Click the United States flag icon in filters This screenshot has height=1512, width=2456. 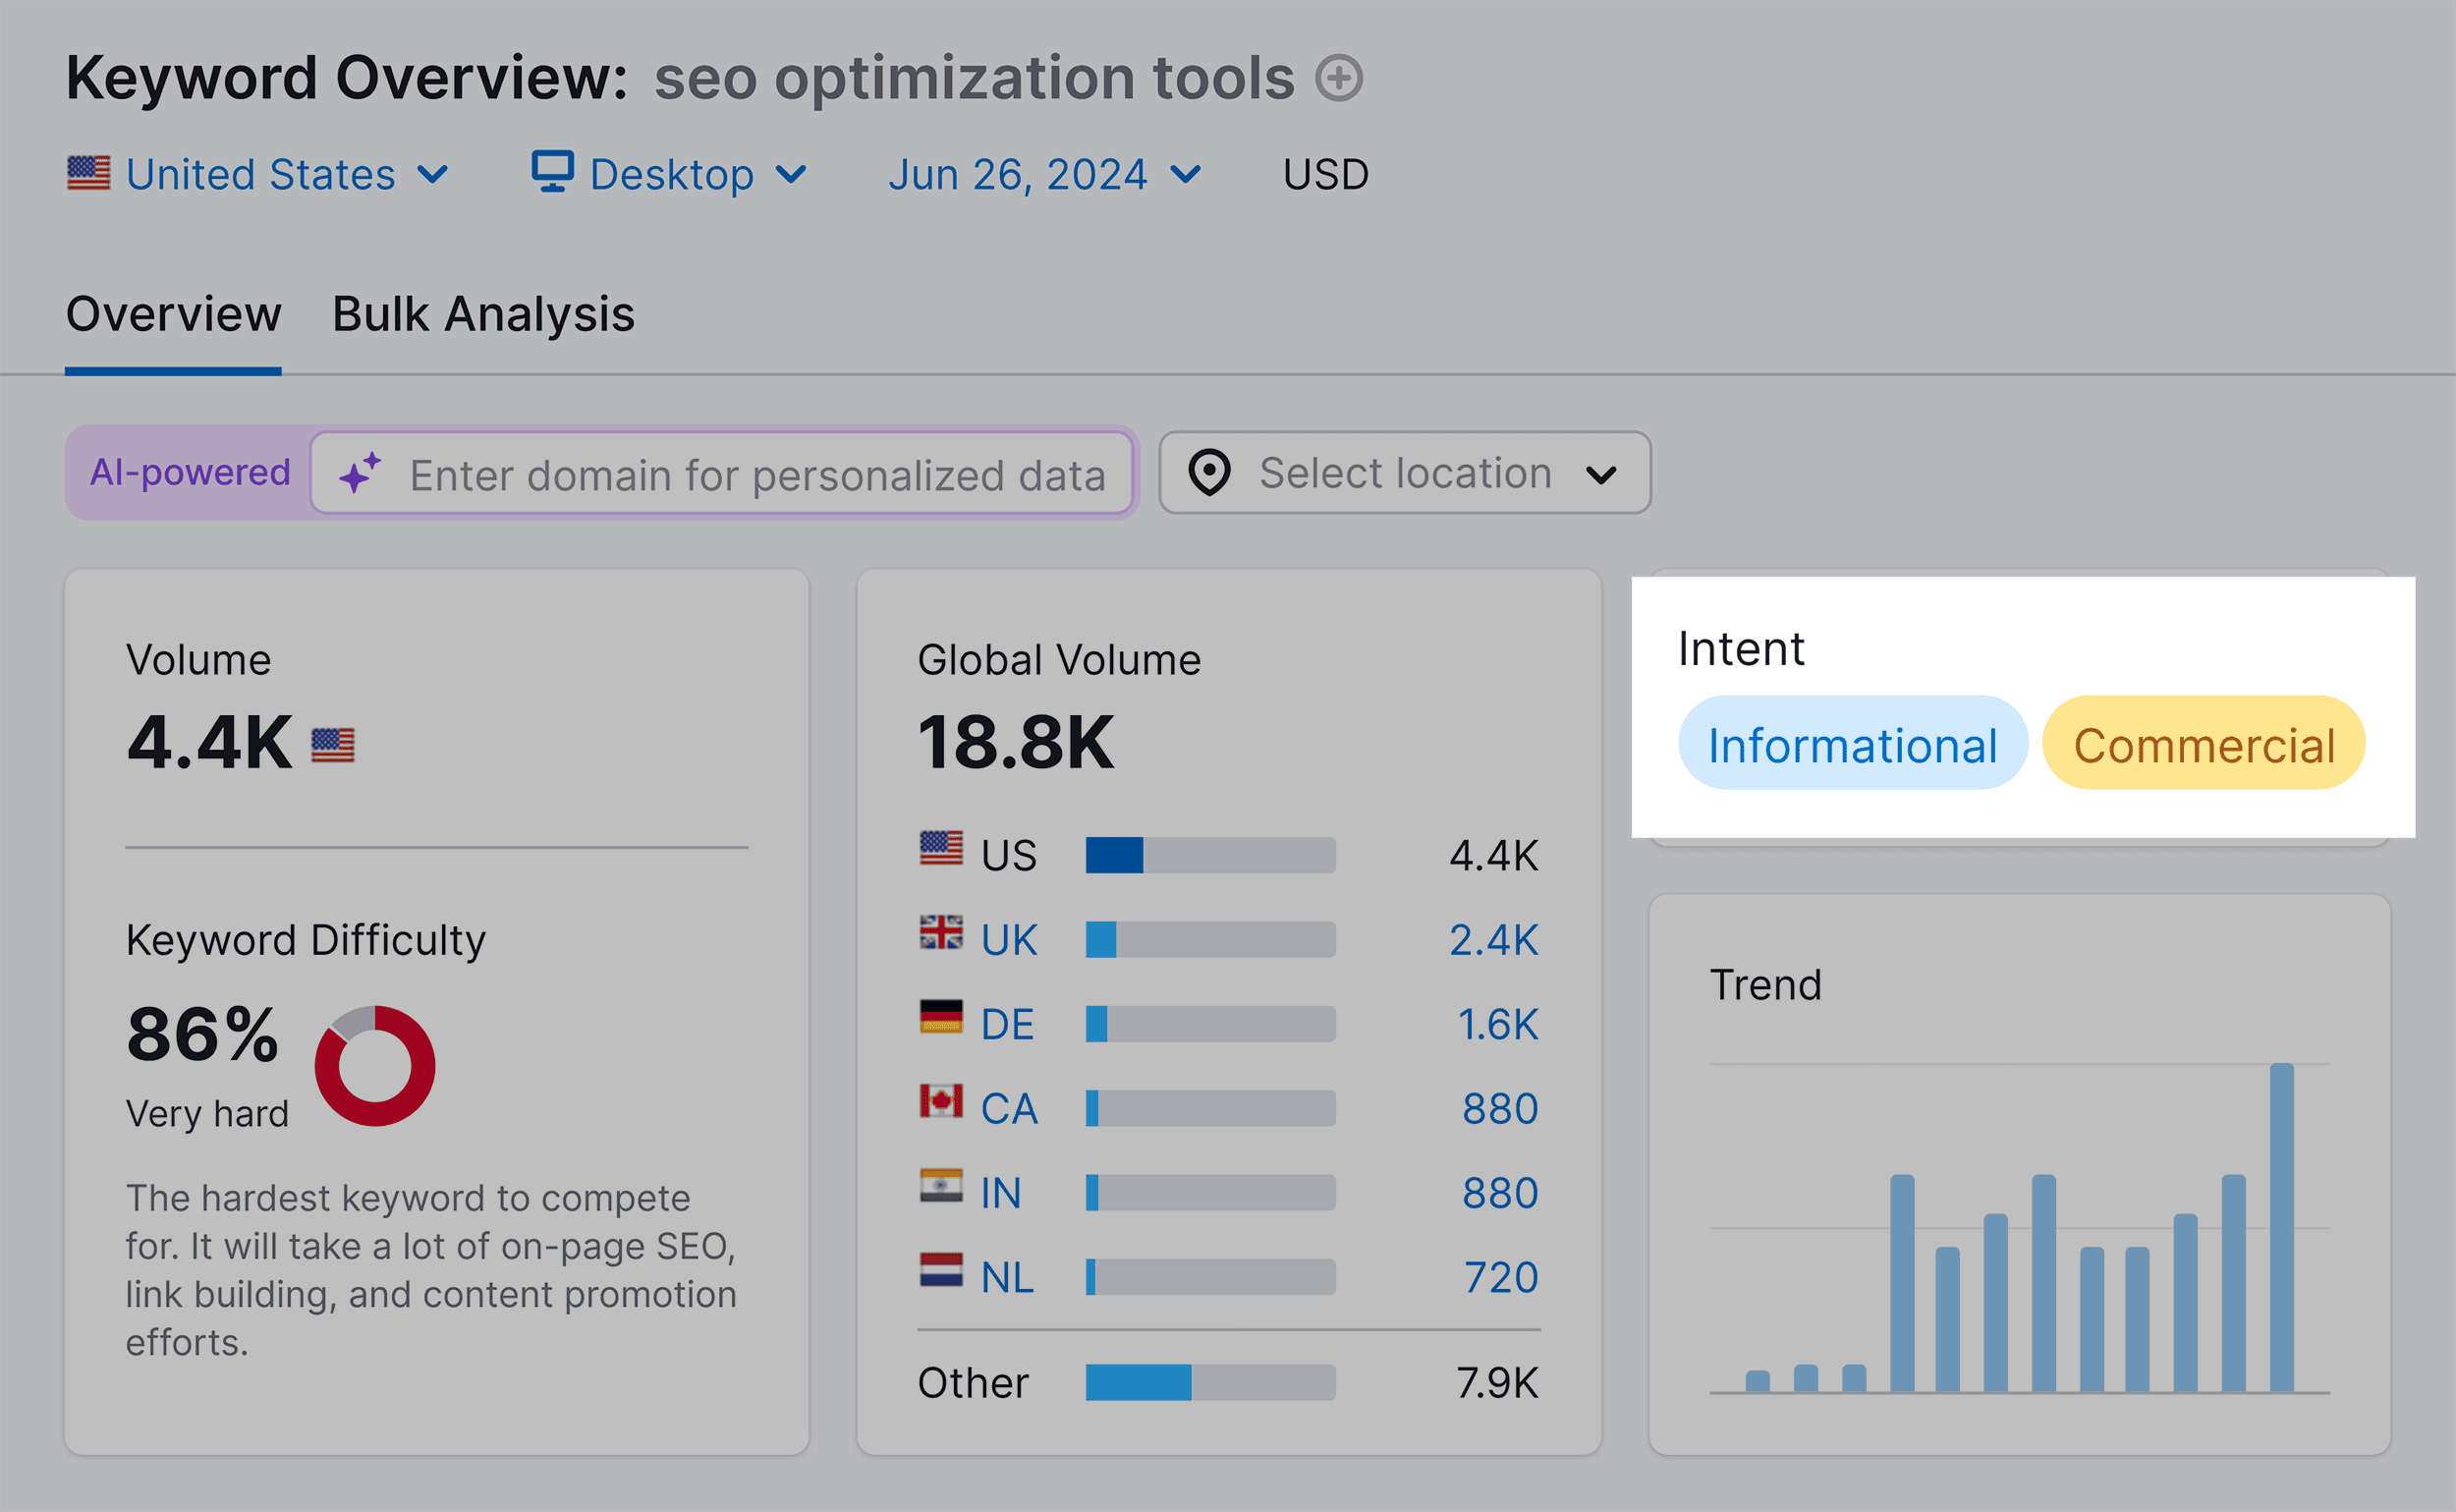[x=88, y=173]
